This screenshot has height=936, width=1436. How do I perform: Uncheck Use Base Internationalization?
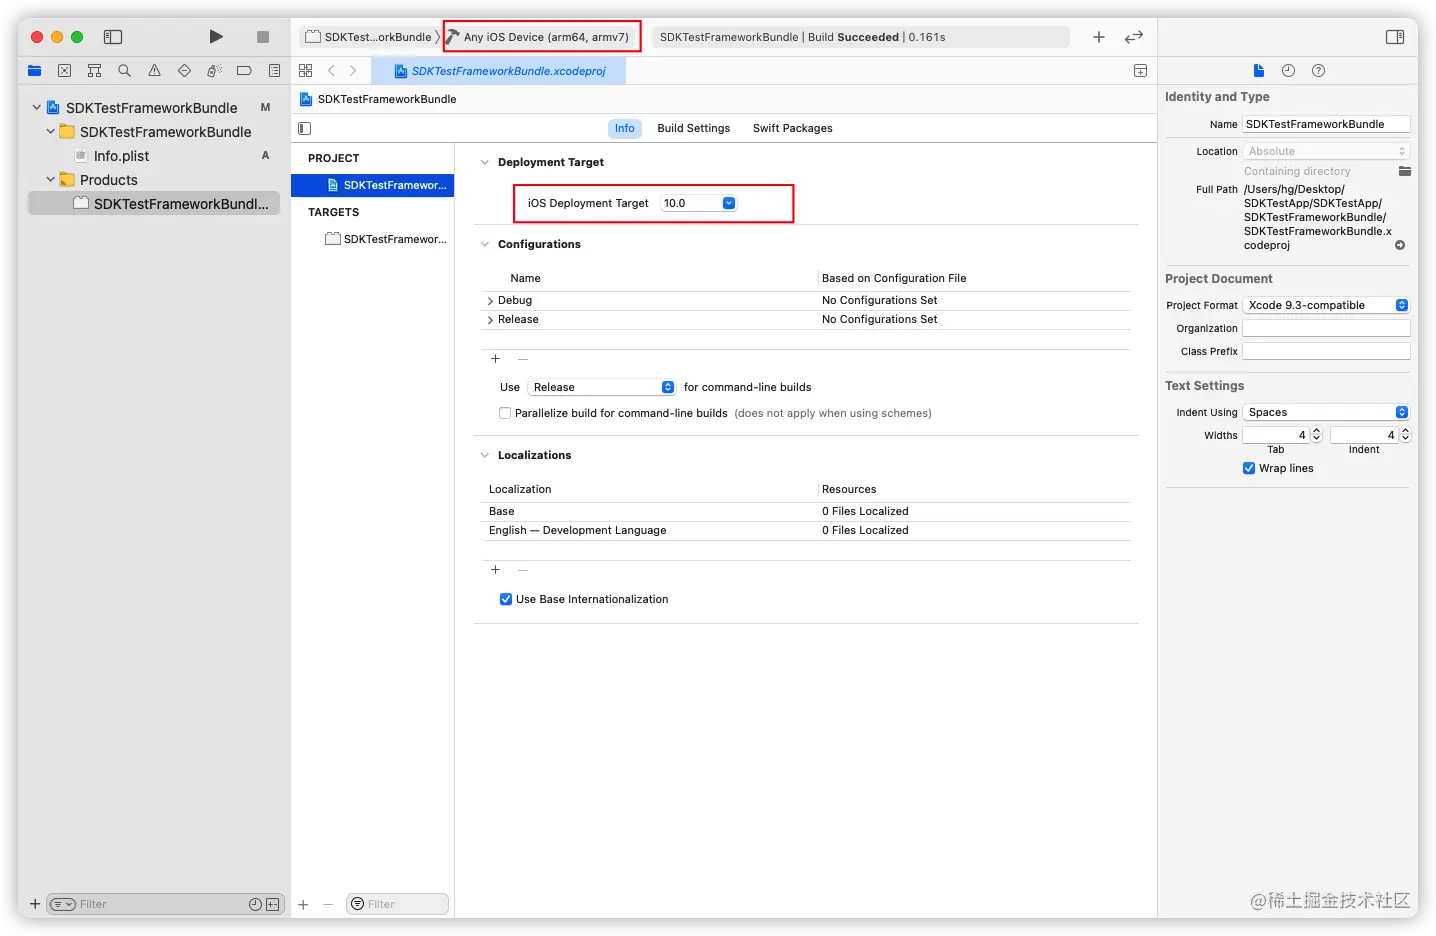click(506, 599)
